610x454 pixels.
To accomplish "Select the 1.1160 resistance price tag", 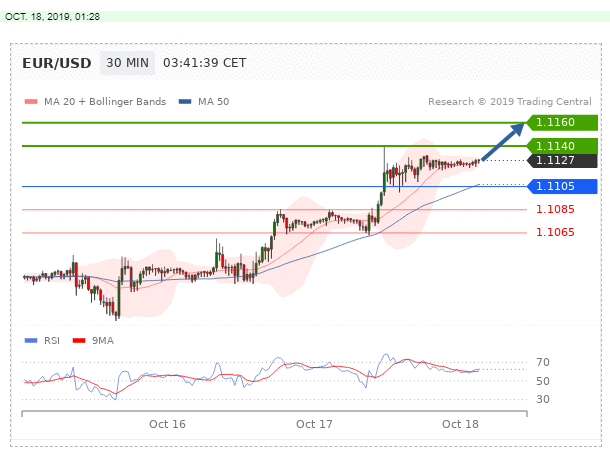I will (562, 123).
